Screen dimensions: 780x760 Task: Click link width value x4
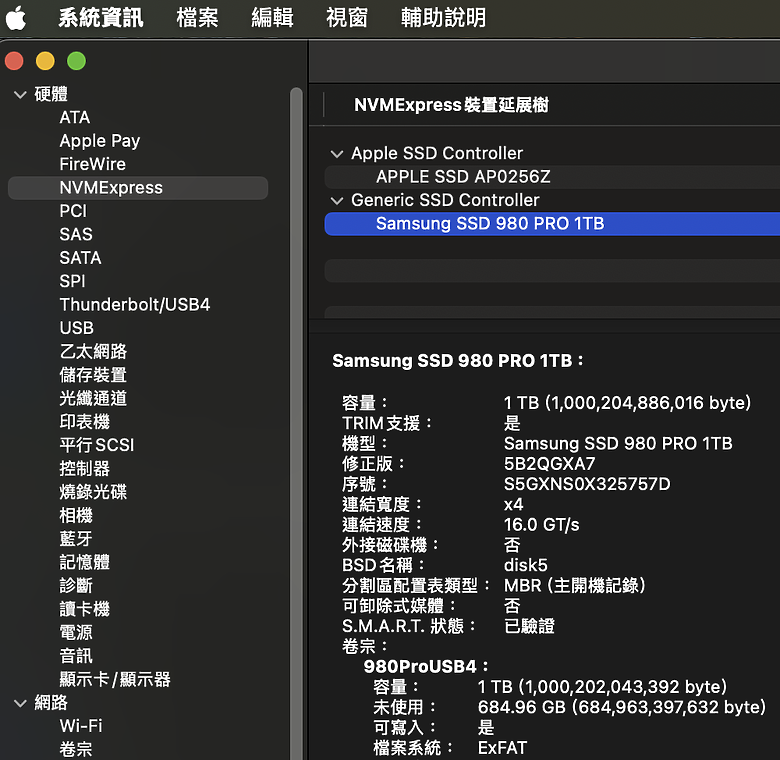[x=513, y=504]
